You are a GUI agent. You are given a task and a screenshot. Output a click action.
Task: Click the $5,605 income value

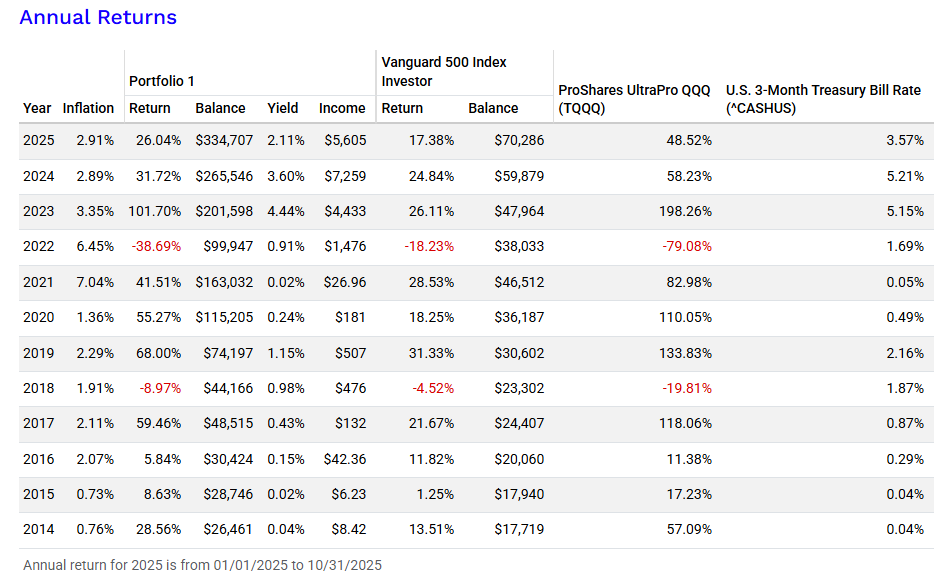345,140
